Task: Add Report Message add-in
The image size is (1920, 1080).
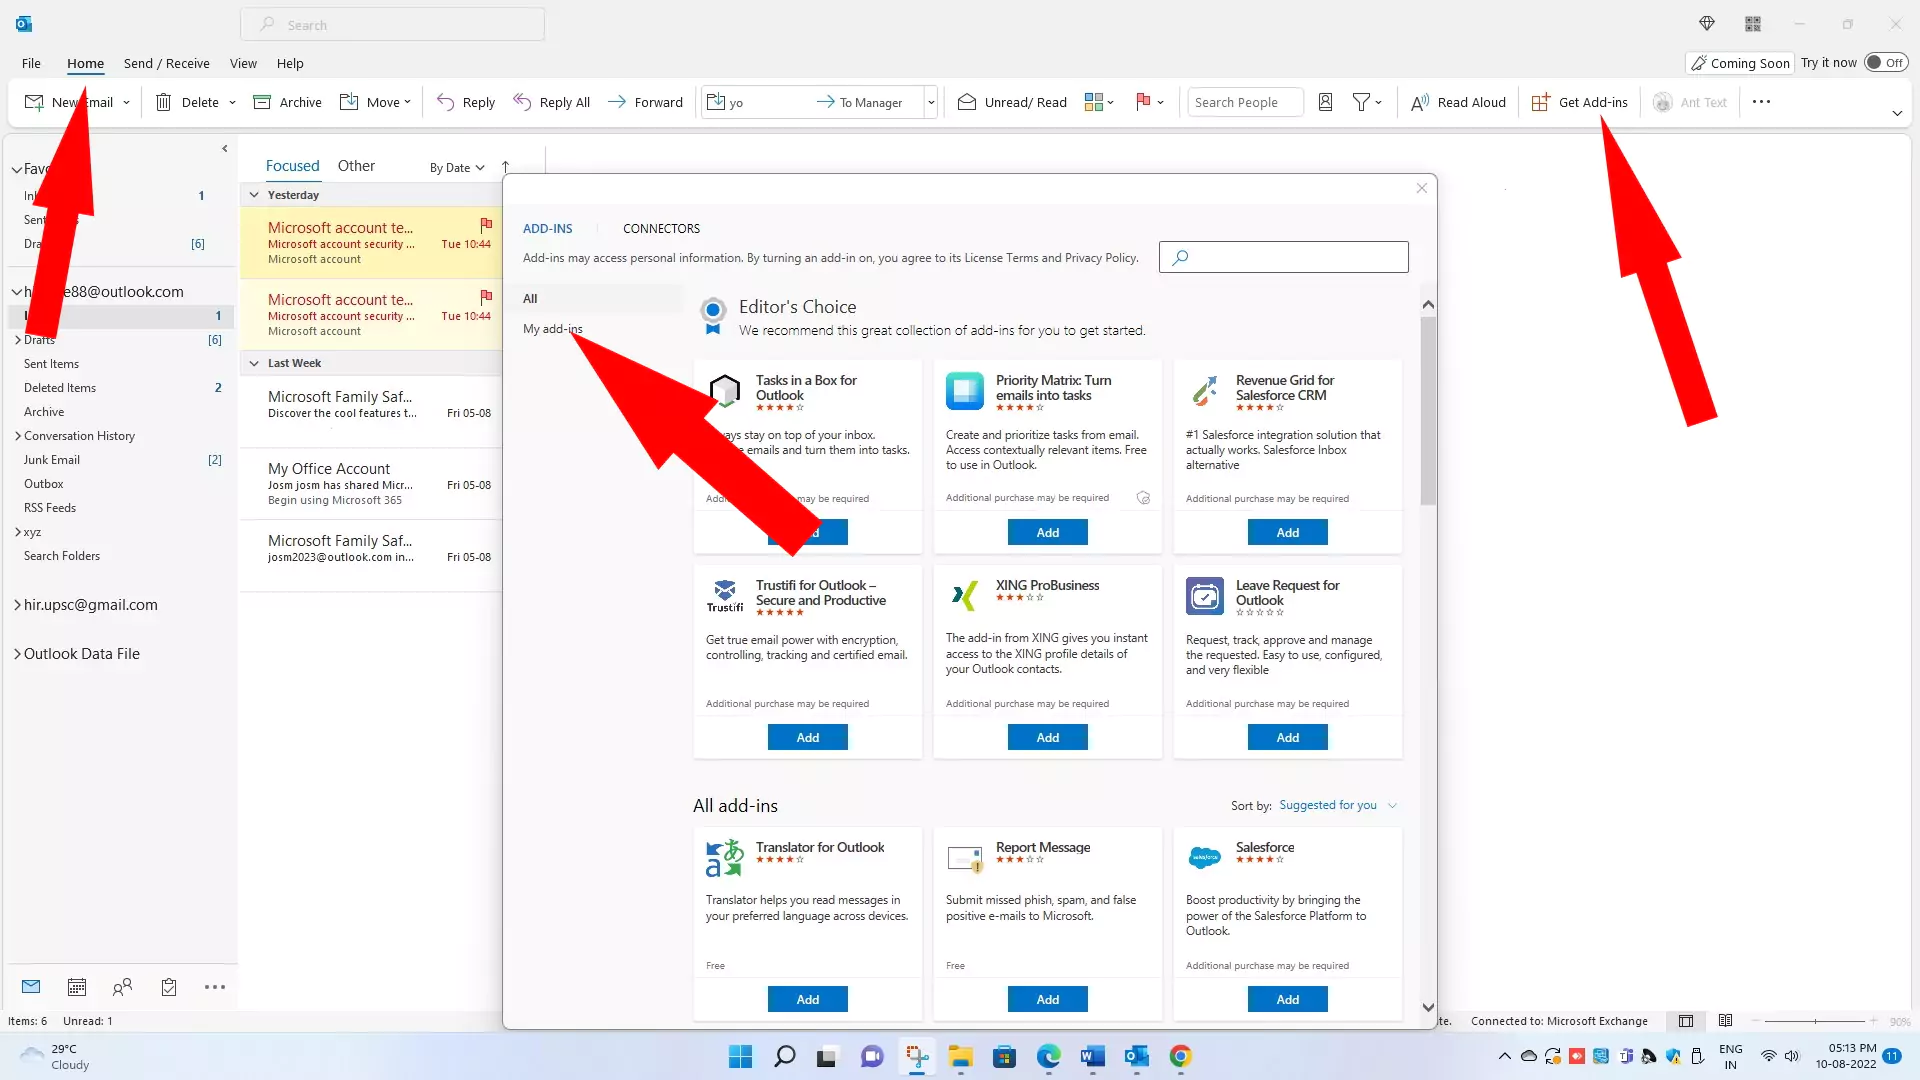Action: click(1047, 1000)
